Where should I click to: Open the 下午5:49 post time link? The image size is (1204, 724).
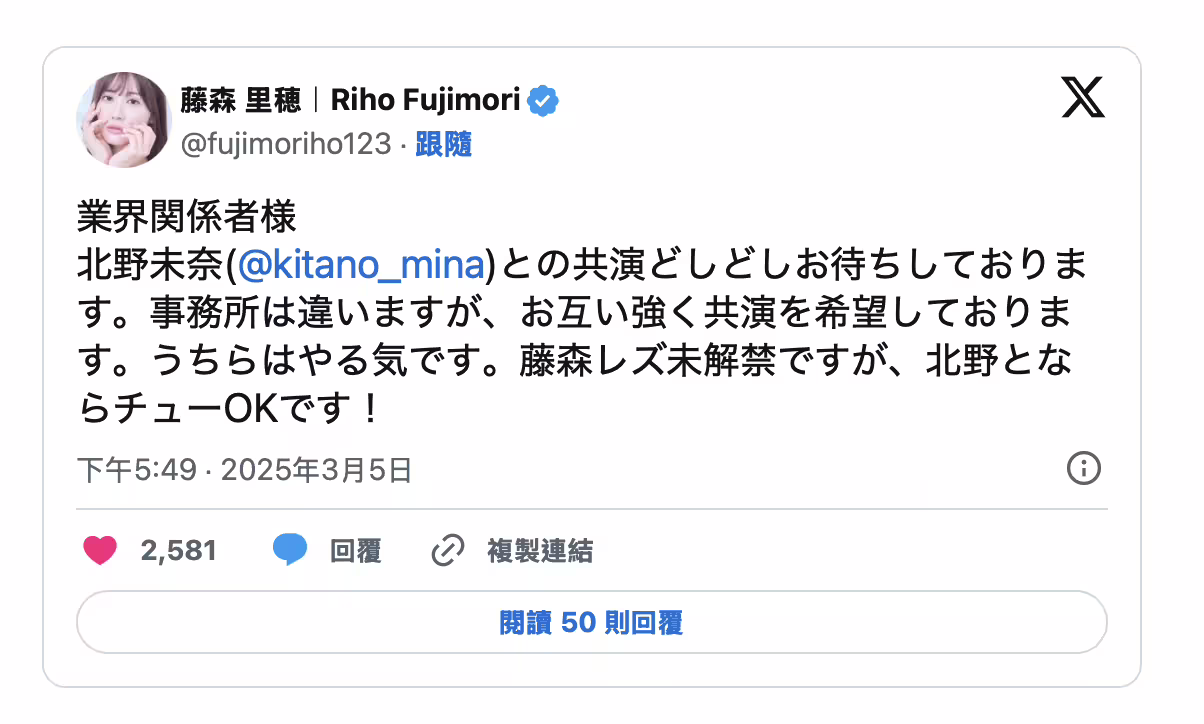[136, 470]
